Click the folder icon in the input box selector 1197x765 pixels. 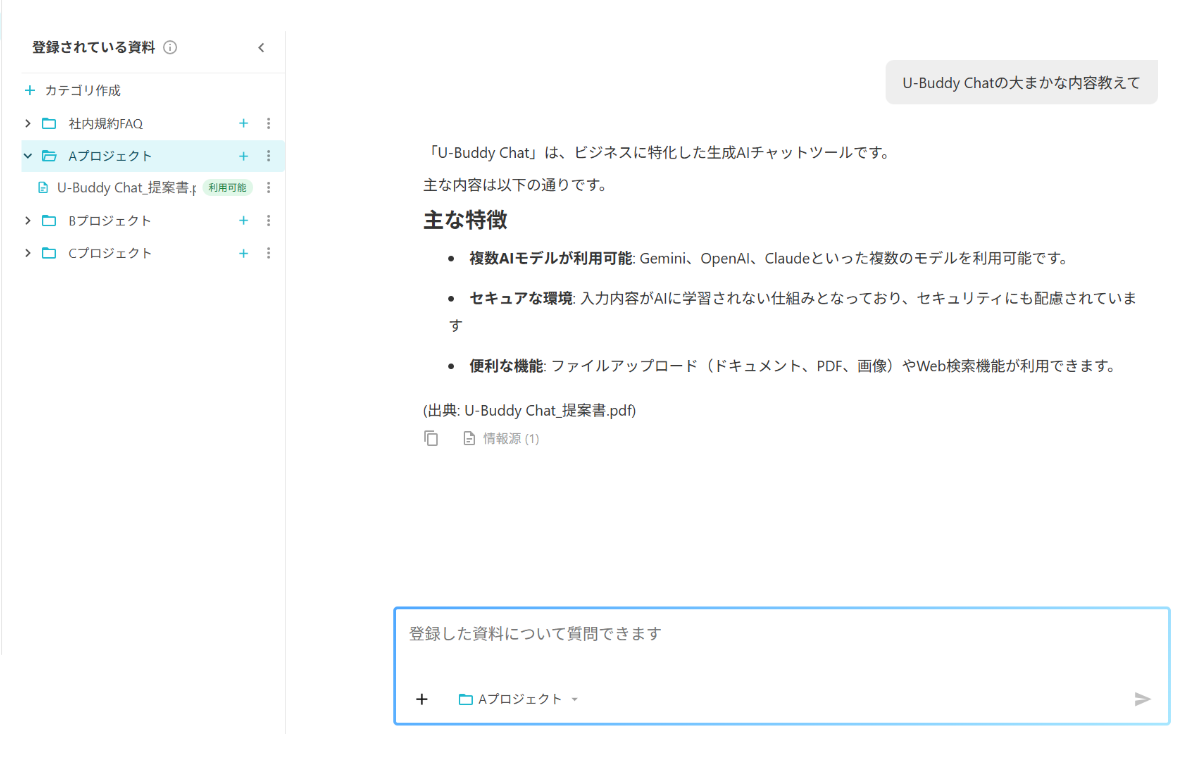[x=466, y=699]
